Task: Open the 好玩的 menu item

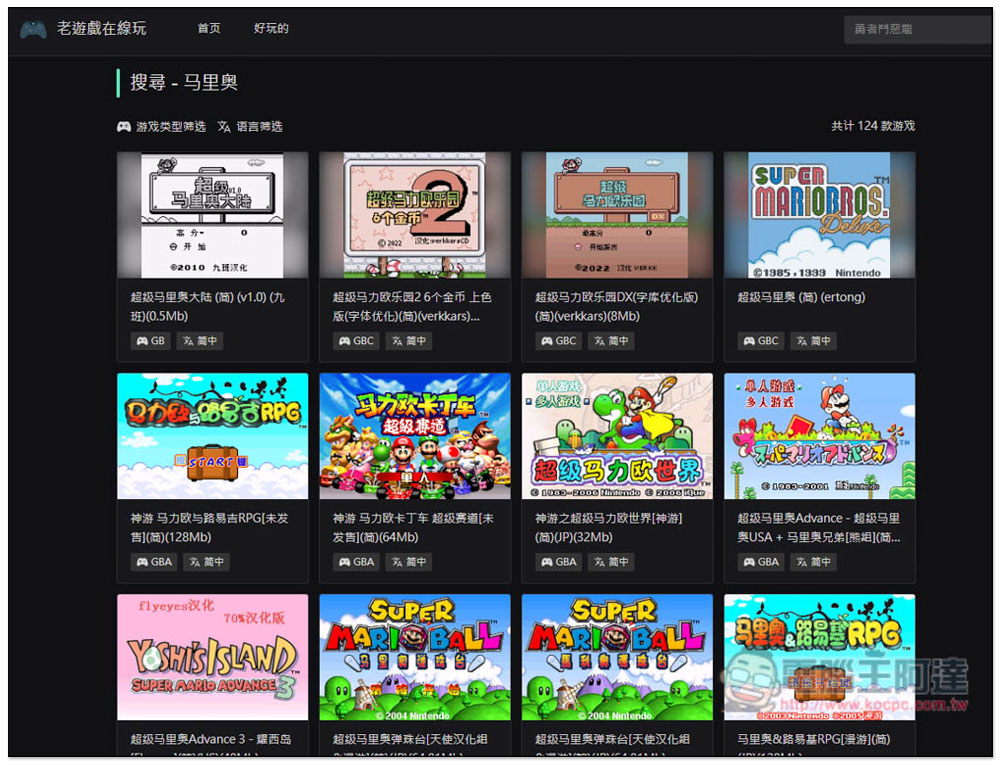Action: click(271, 28)
